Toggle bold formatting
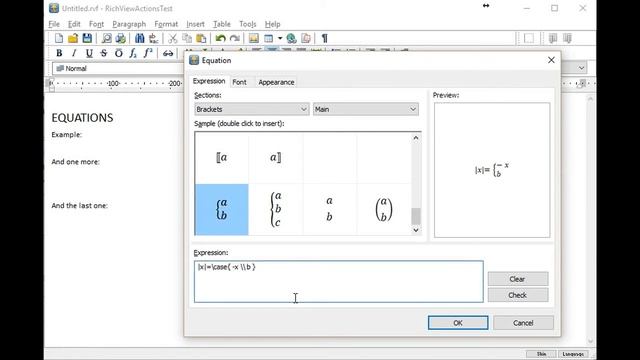640x360 pixels. (59, 53)
